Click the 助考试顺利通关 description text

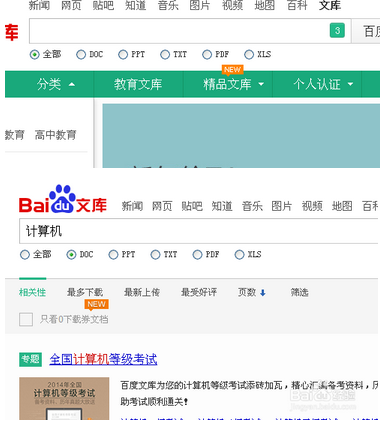coord(154,402)
